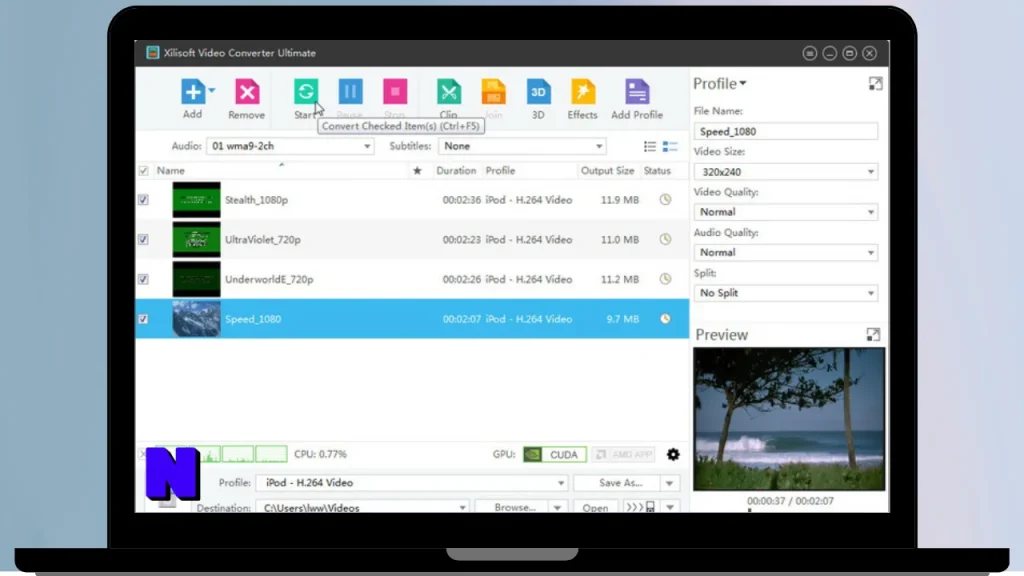Uncheck the Speed_1080 checkbox

pyautogui.click(x=143, y=319)
